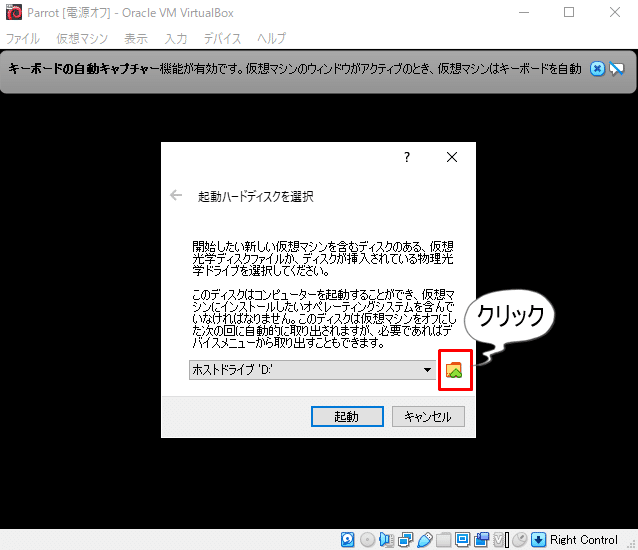Open the 入力 menu
638x550 pixels.
(x=176, y=38)
